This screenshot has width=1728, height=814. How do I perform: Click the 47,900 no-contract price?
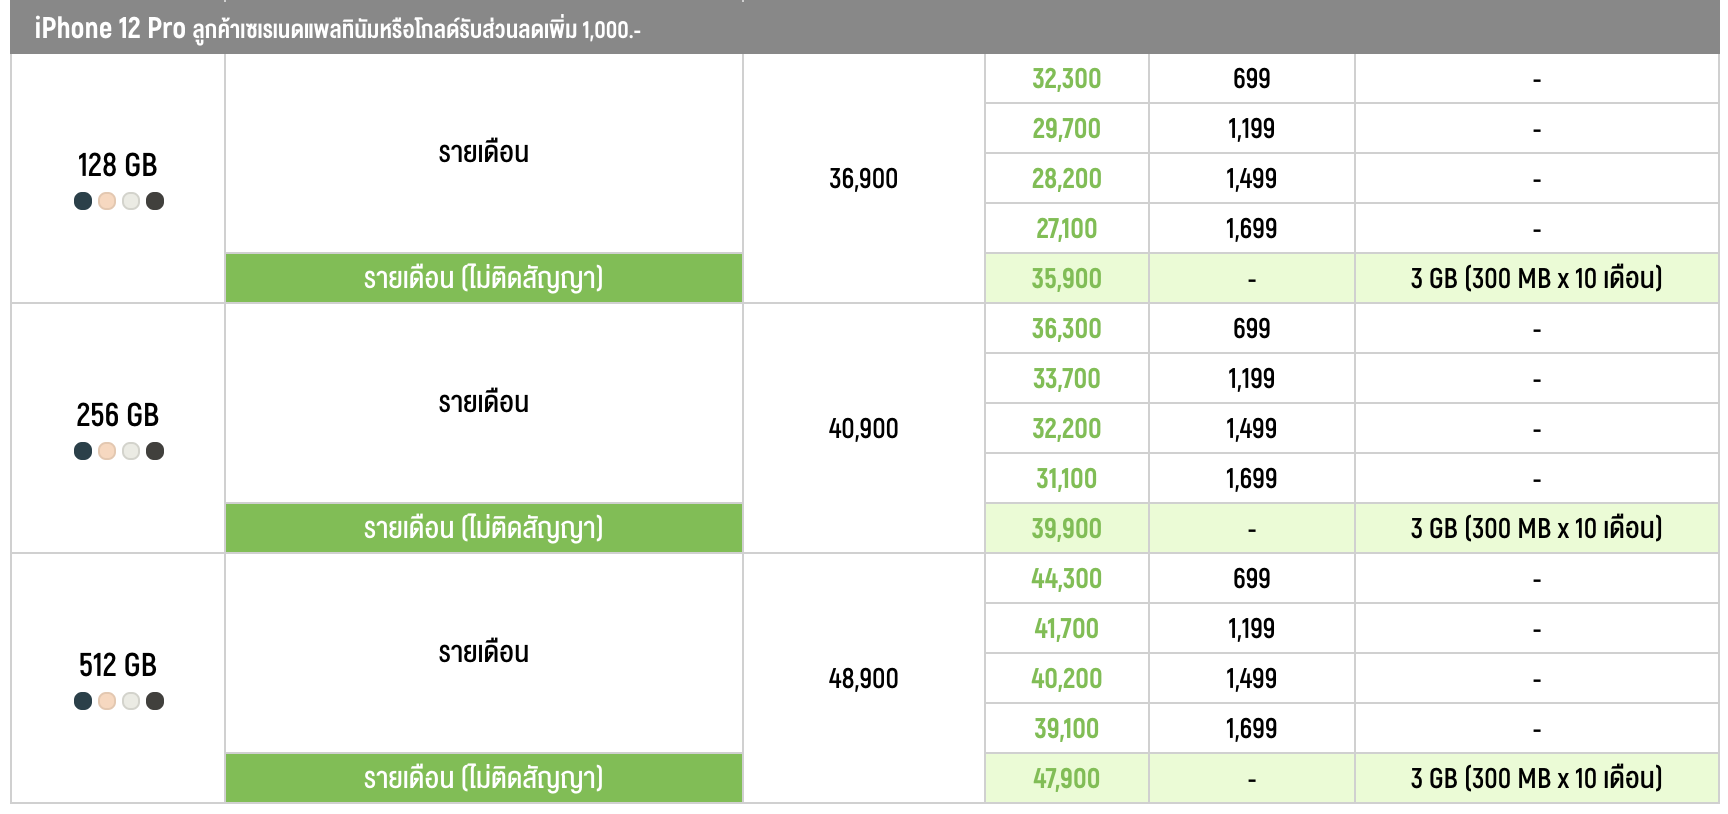click(x=1066, y=779)
